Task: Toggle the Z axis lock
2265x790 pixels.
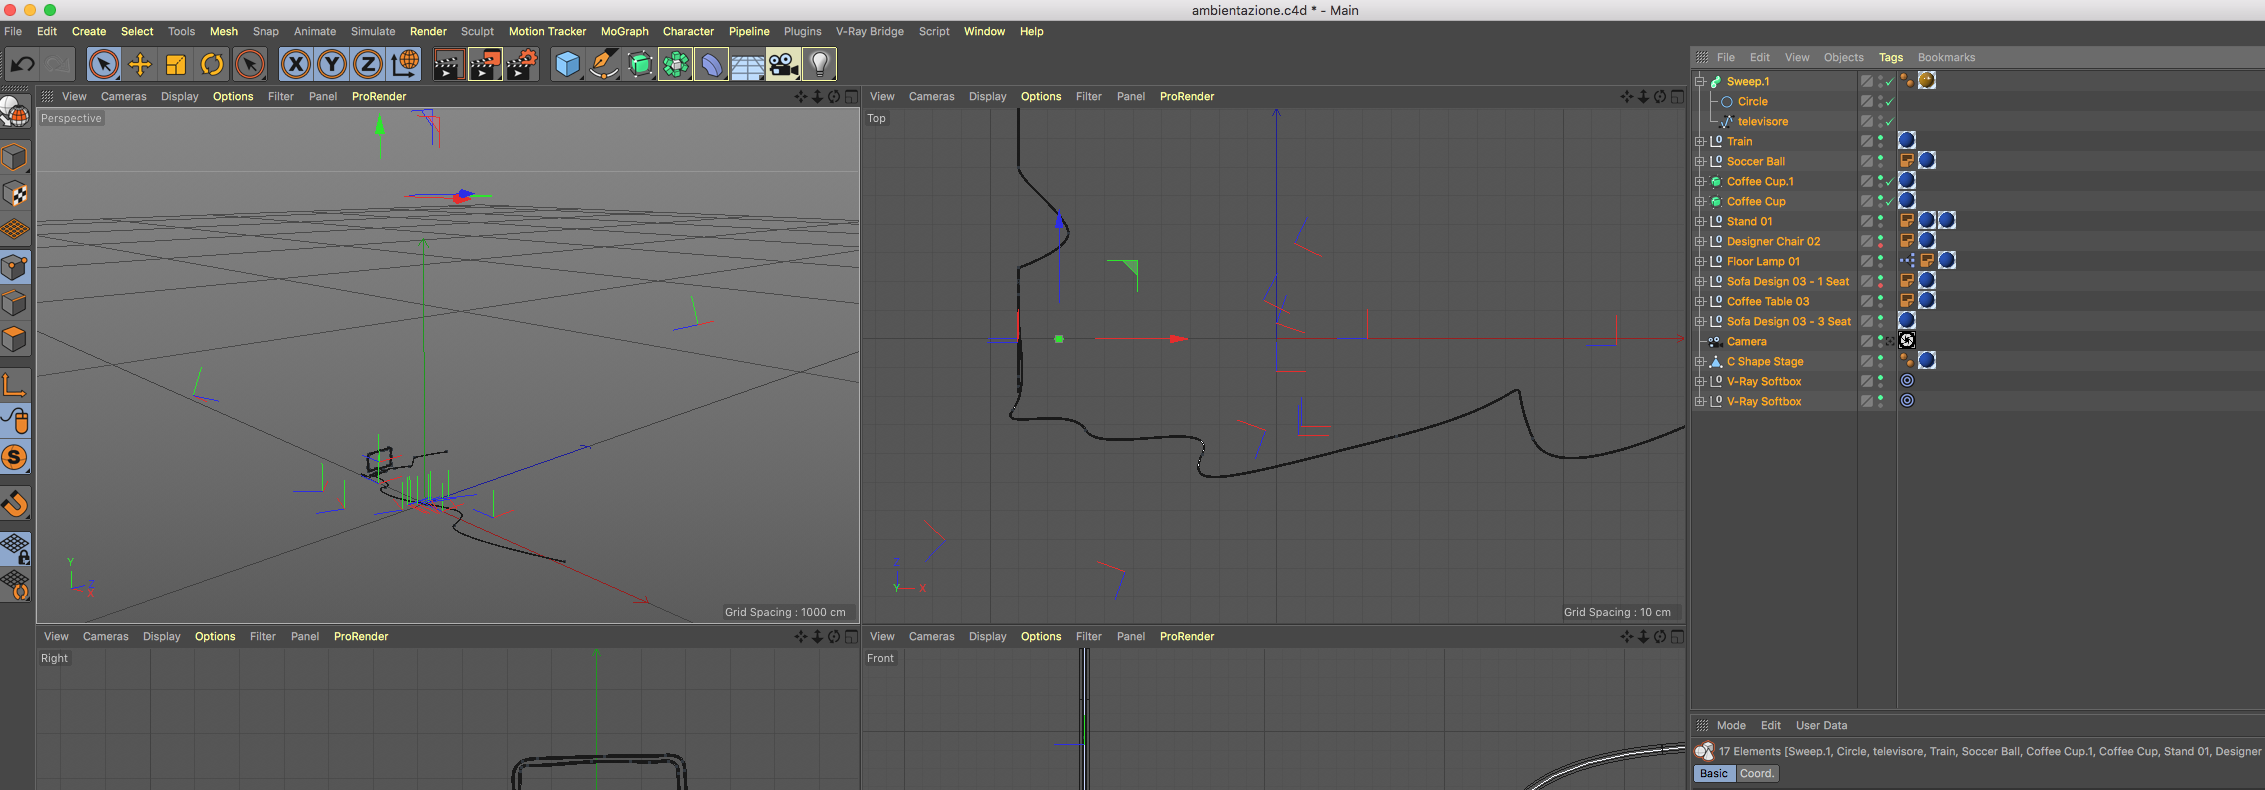Action: click(367, 65)
